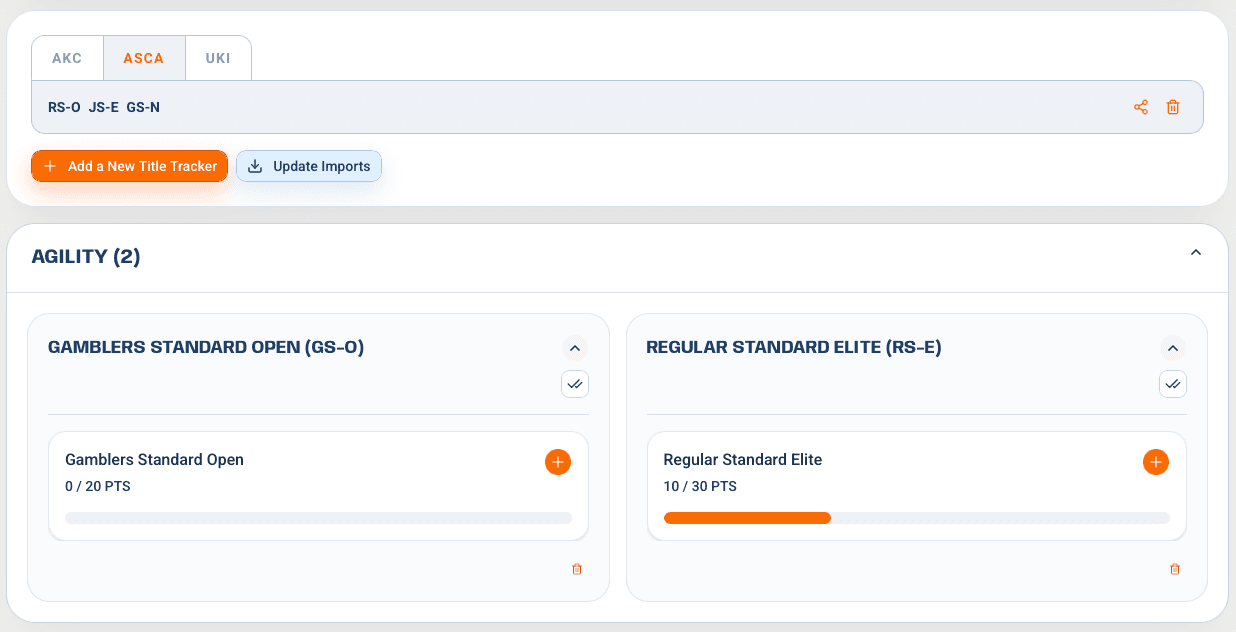The height and width of the screenshot is (632, 1236).
Task: Collapse the Gamblers Standard Open (GS-O) card
Action: click(574, 348)
